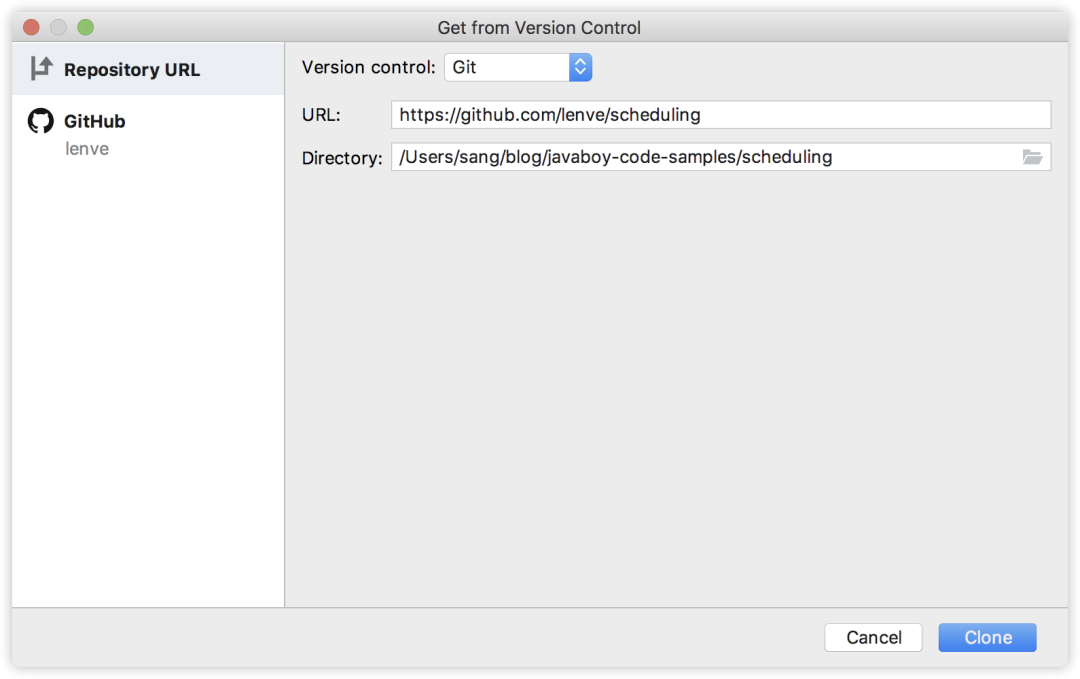This screenshot has height=679, width=1080.
Task: Click the Repository URL branch icon
Action: (x=41, y=68)
